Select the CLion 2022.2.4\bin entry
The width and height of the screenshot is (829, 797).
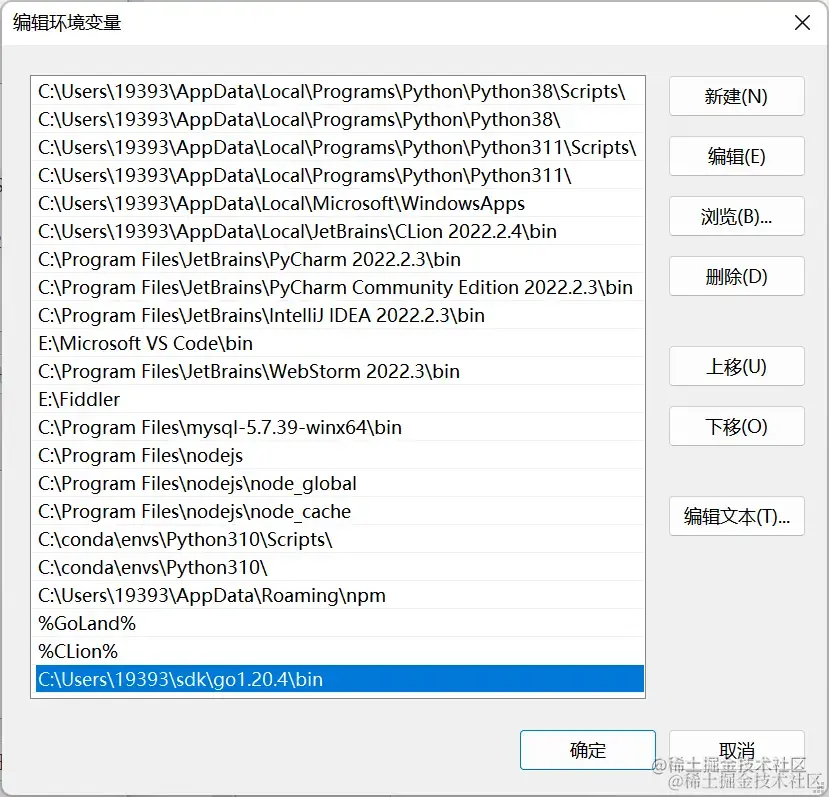click(x=338, y=232)
